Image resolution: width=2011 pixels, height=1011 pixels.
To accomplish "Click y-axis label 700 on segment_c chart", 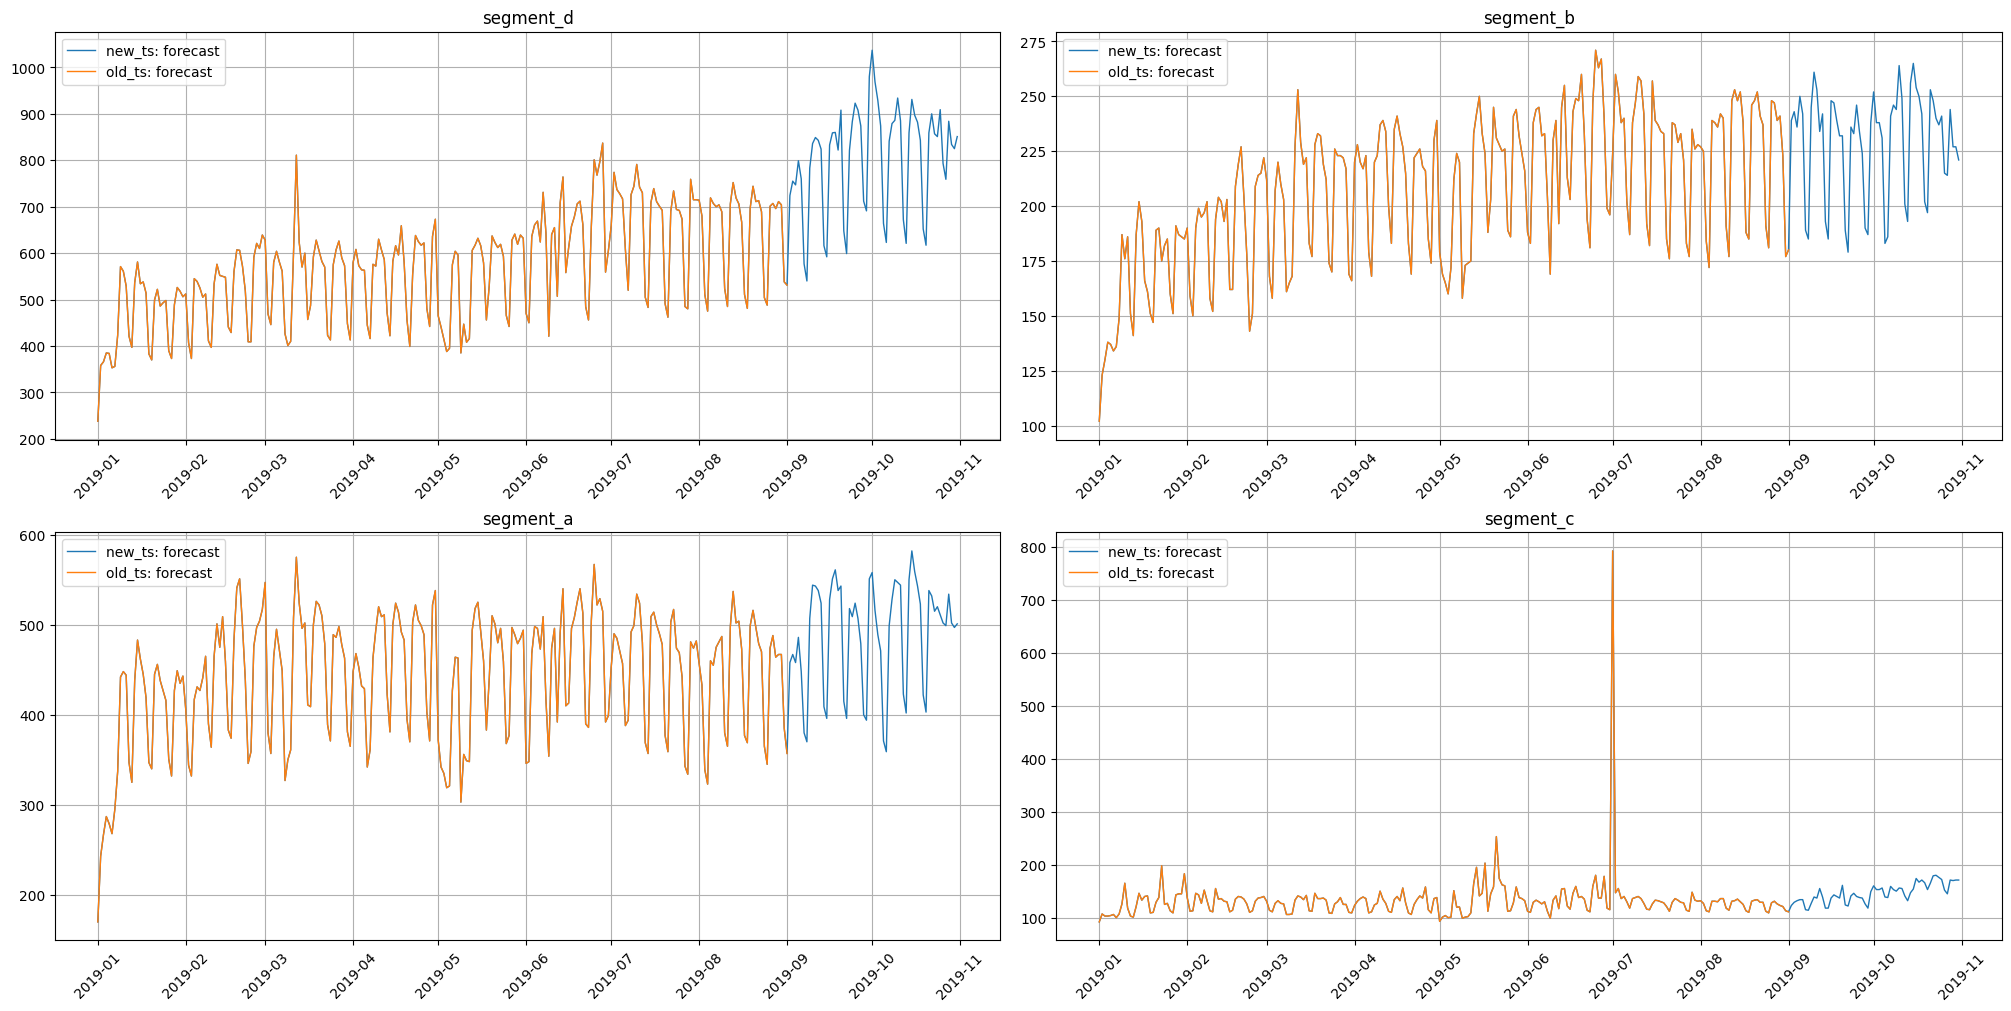I will (1036, 601).
